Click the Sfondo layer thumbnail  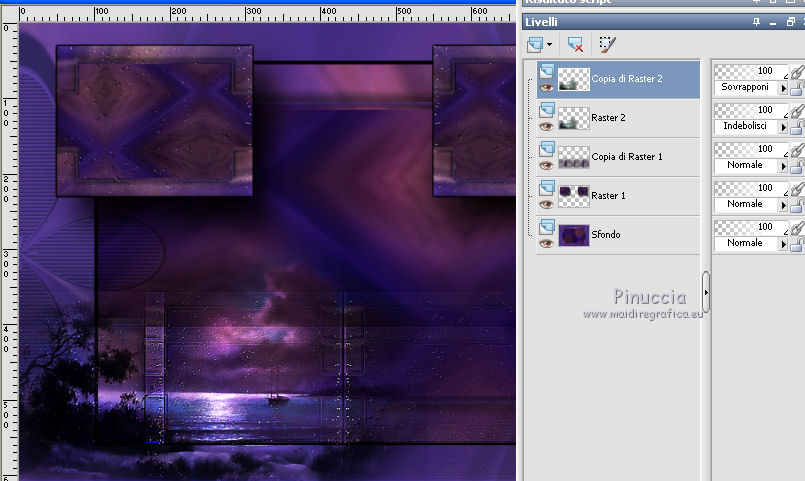click(x=573, y=235)
